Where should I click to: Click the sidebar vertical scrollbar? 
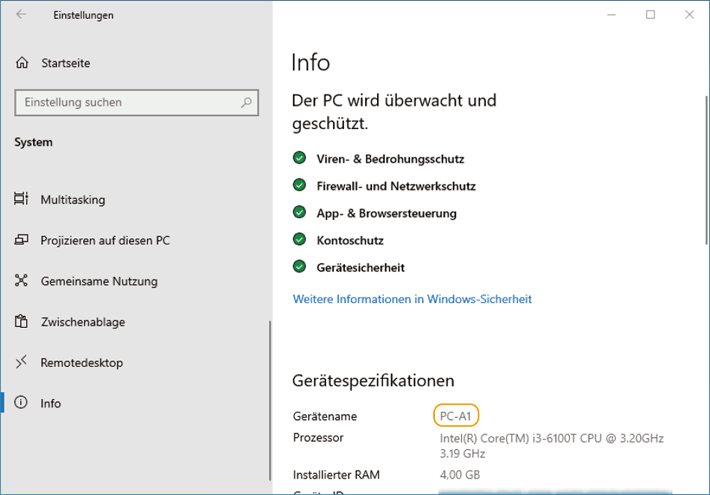coord(269,400)
